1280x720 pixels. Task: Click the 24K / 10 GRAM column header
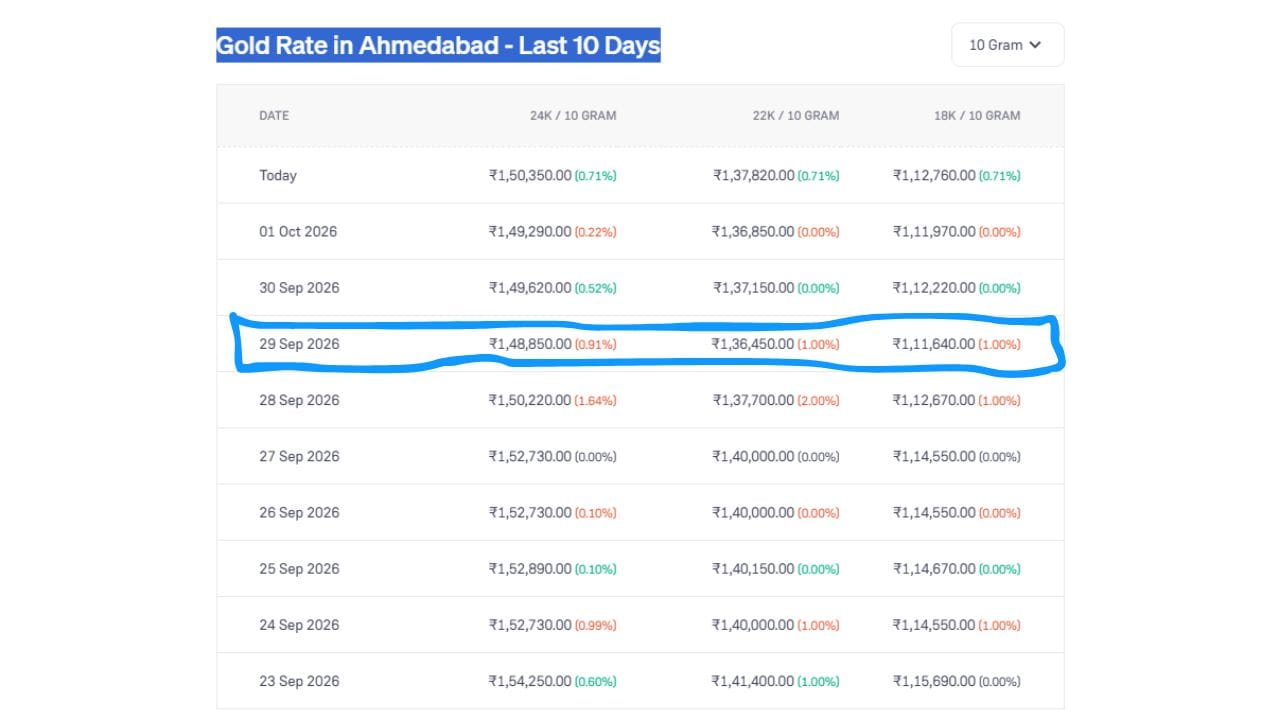point(573,116)
